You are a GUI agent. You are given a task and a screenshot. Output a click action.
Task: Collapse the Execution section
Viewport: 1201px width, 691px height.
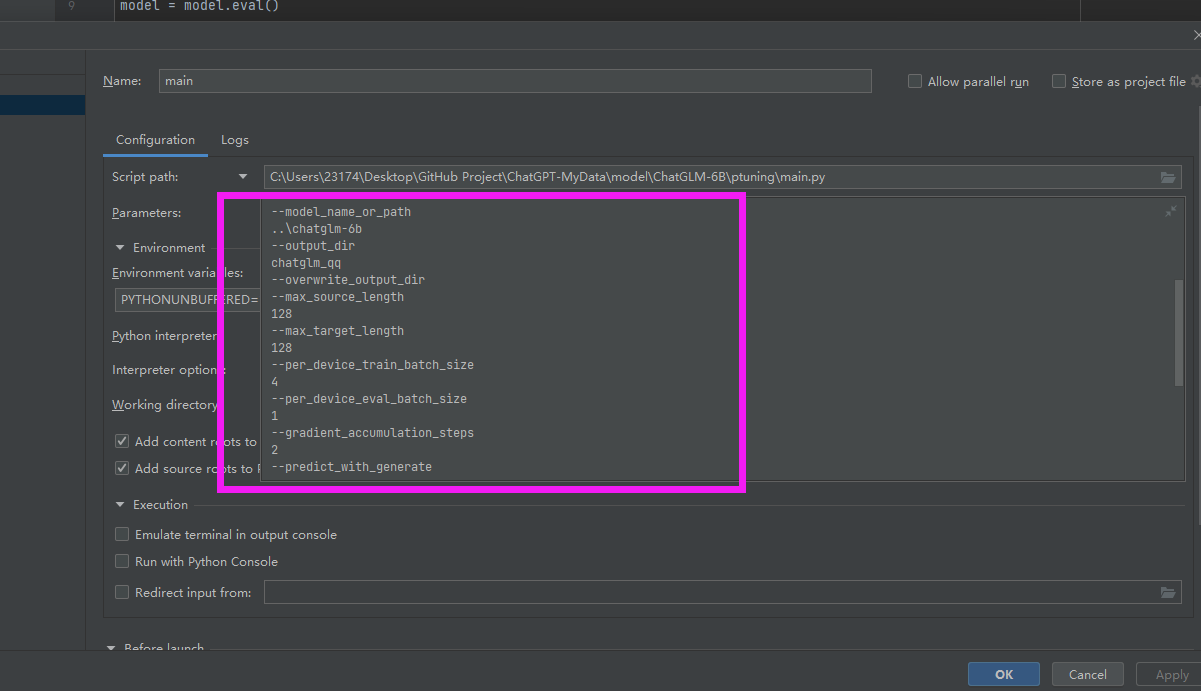pyautogui.click(x=121, y=505)
